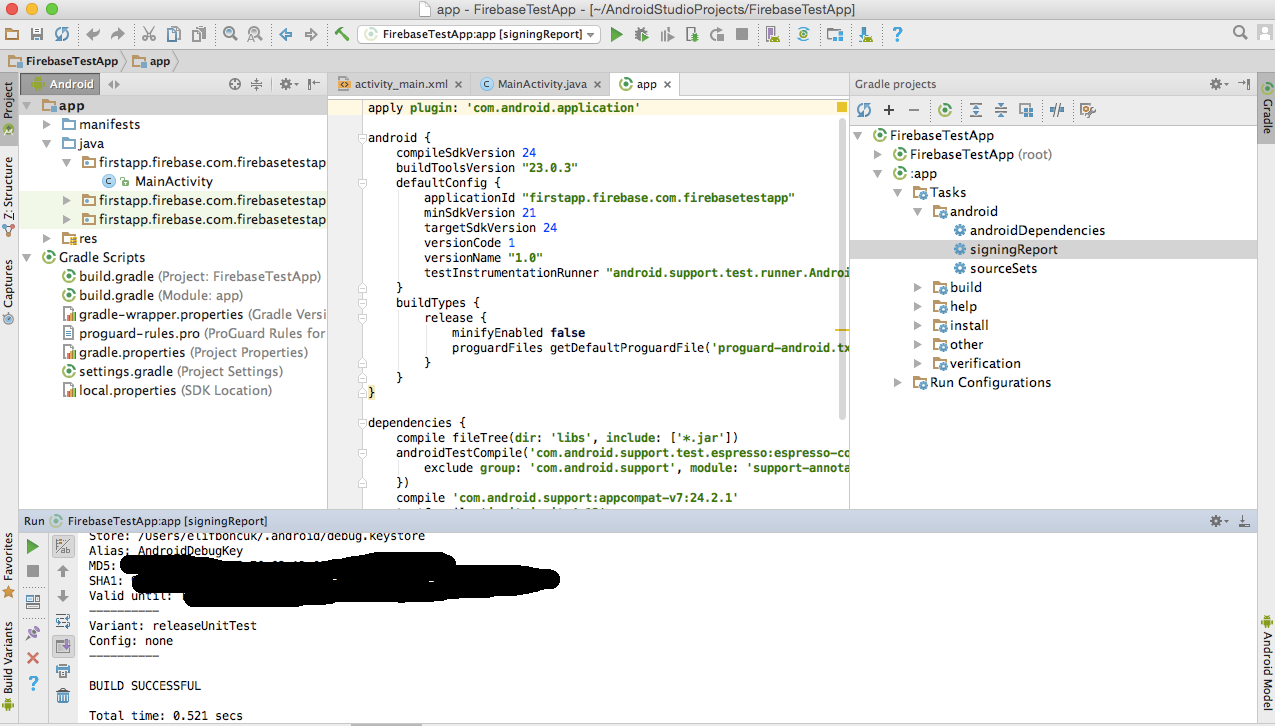1275x726 pixels.
Task: Click the Make Project hammer icon
Action: point(342,34)
